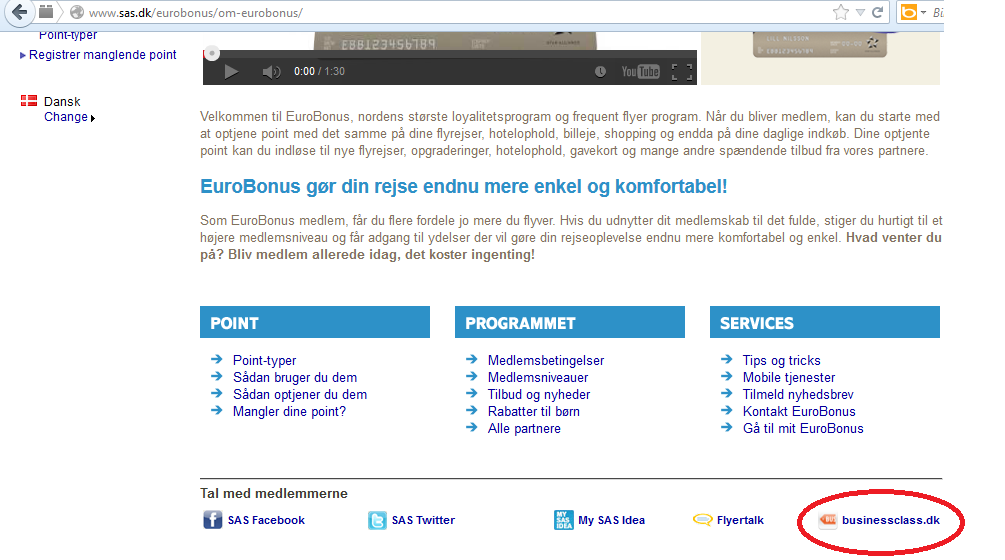The height and width of the screenshot is (560, 1005).
Task: Open the SAS Twitter link
Action: coord(423,520)
